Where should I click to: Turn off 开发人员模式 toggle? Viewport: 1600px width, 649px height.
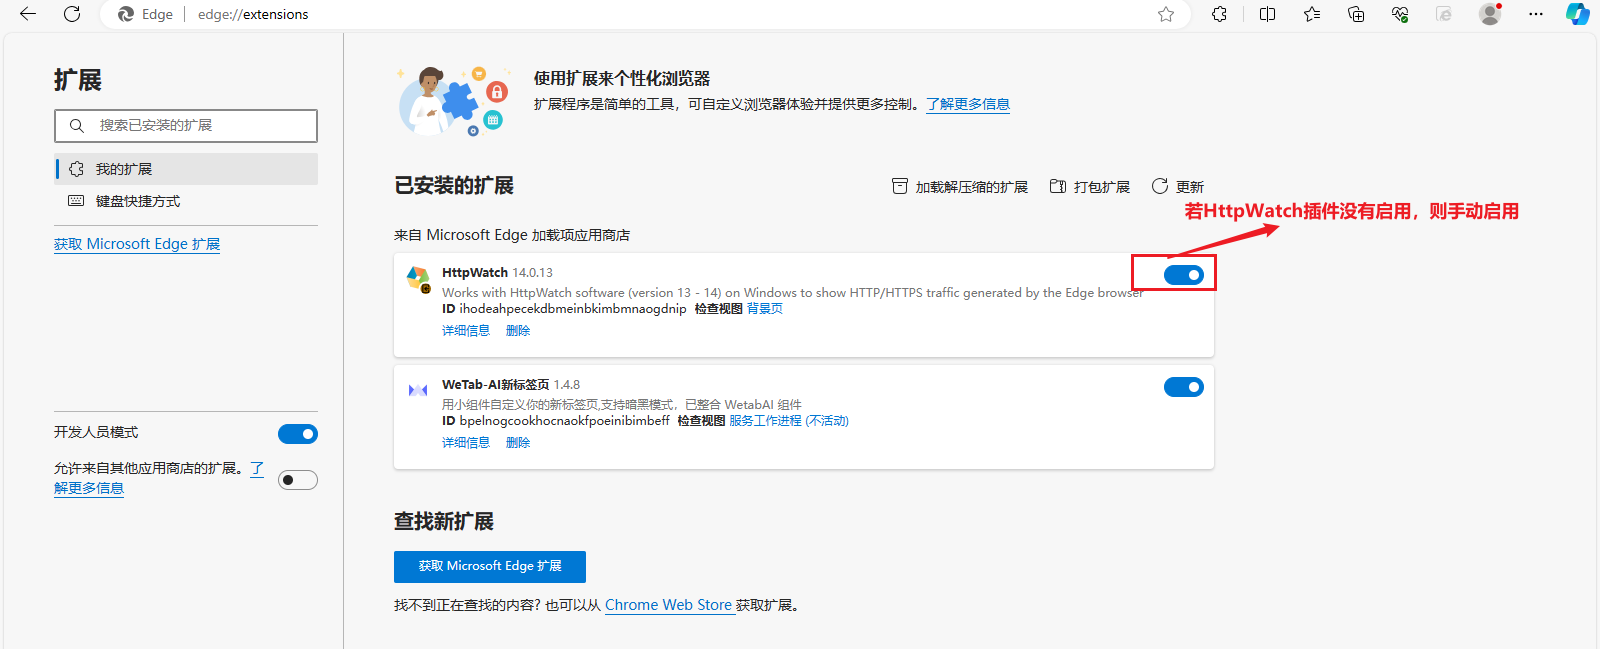coord(298,434)
